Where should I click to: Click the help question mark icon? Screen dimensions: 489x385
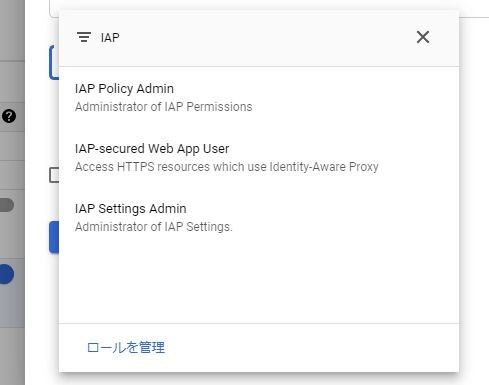click(9, 116)
